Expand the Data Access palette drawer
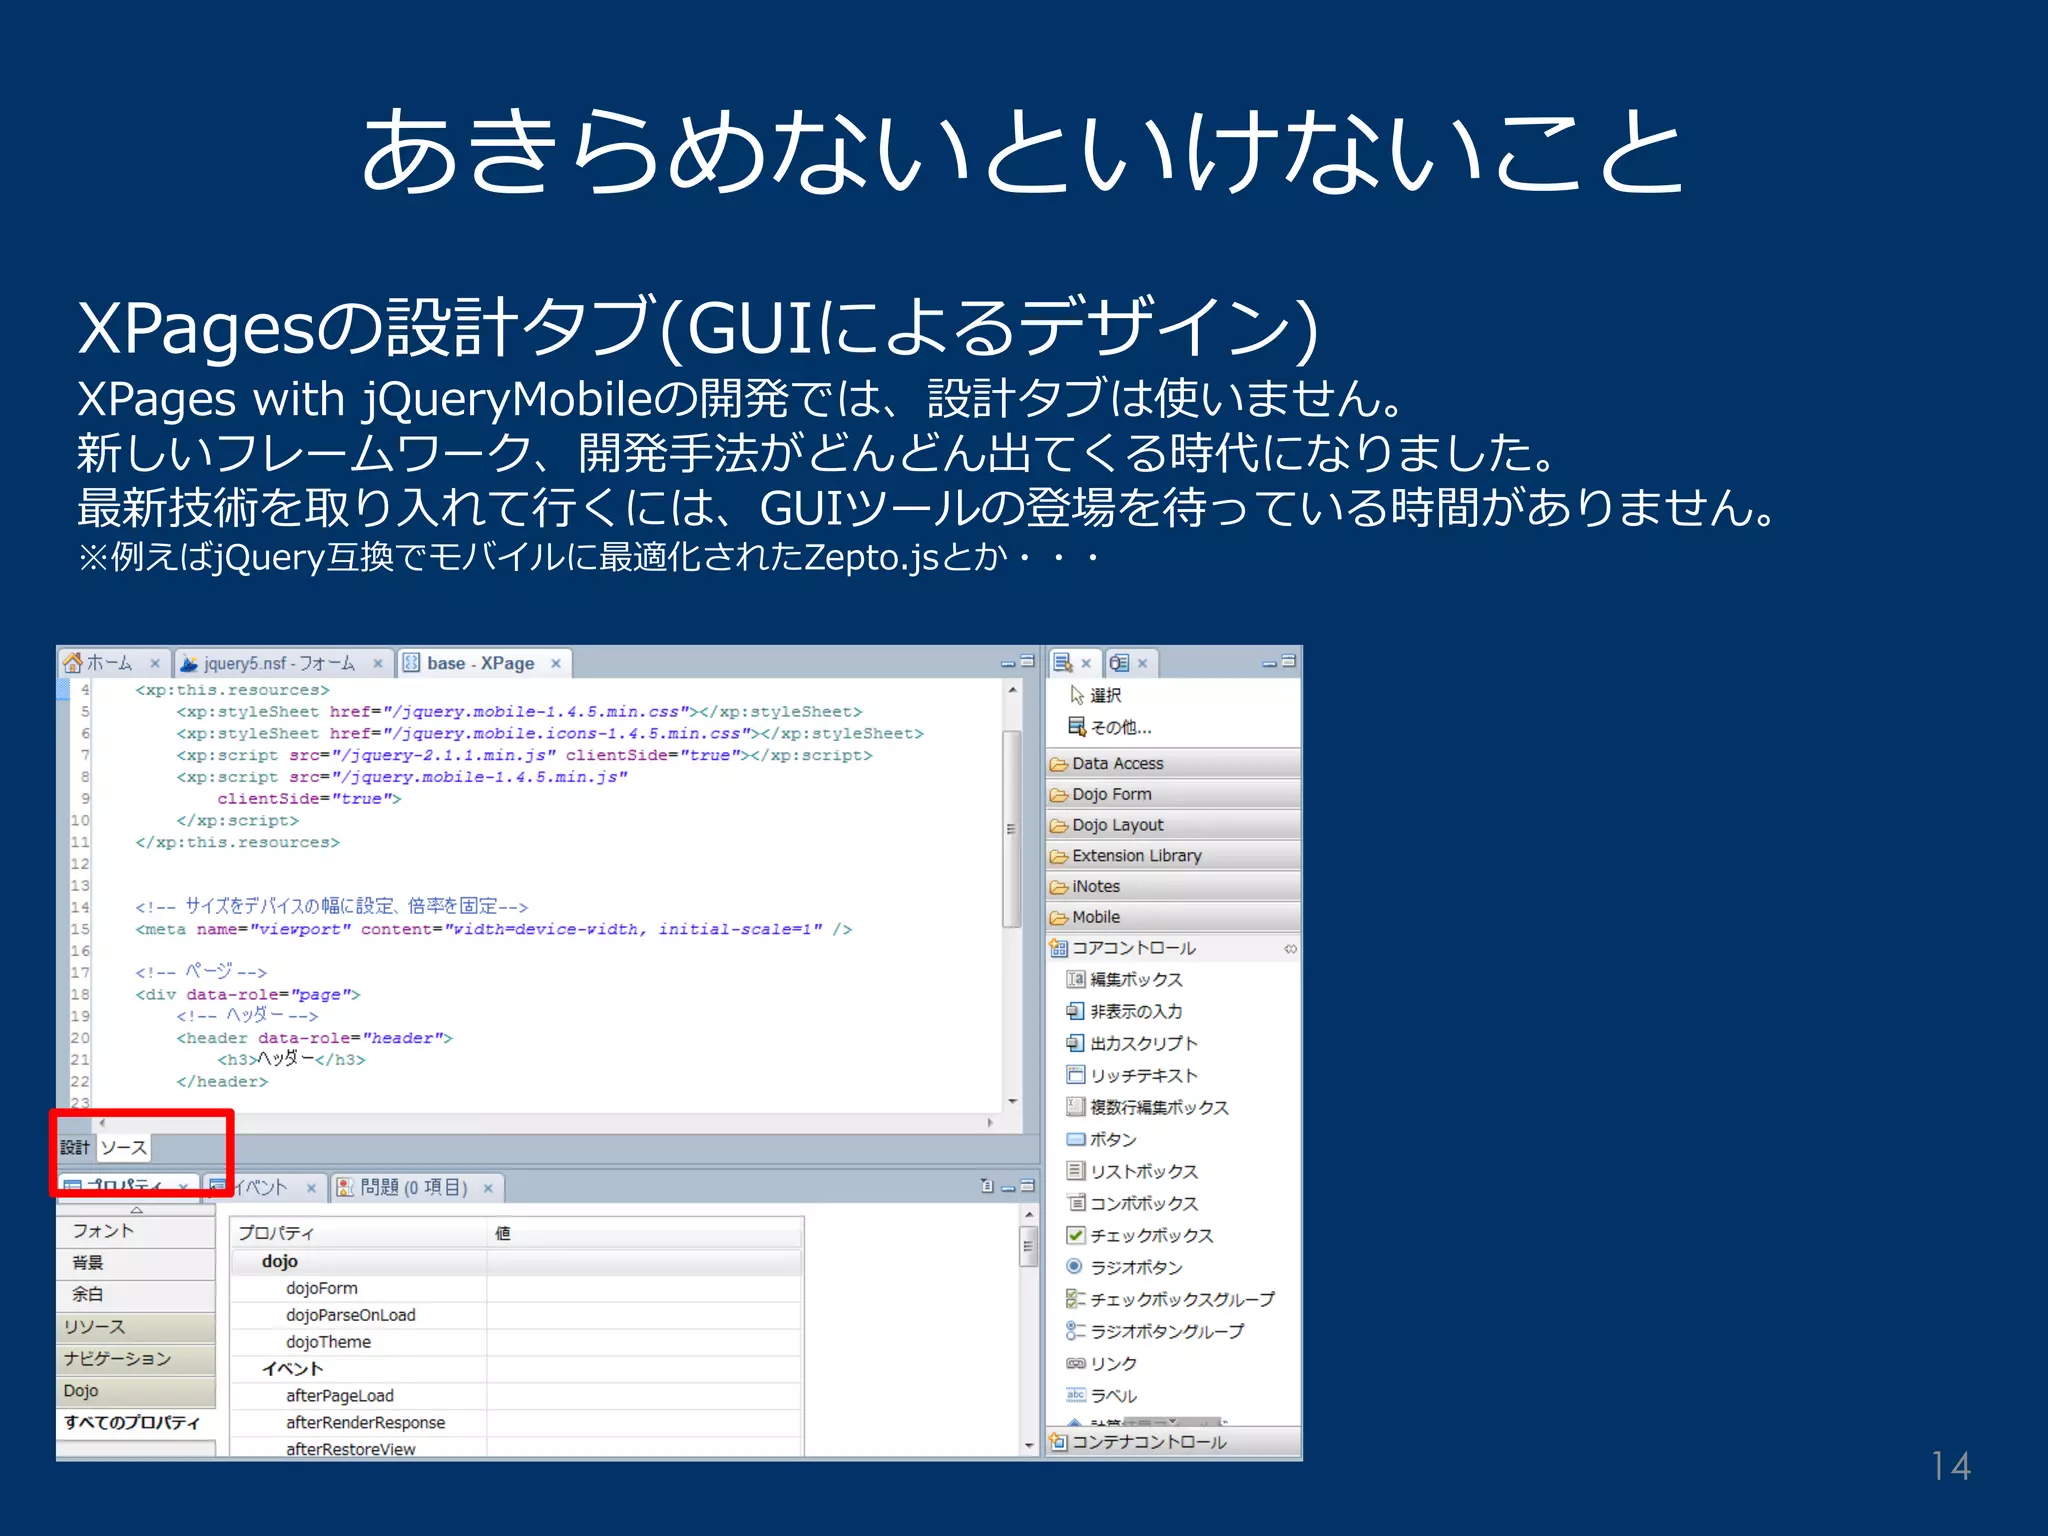The width and height of the screenshot is (2048, 1536). click(x=1173, y=763)
